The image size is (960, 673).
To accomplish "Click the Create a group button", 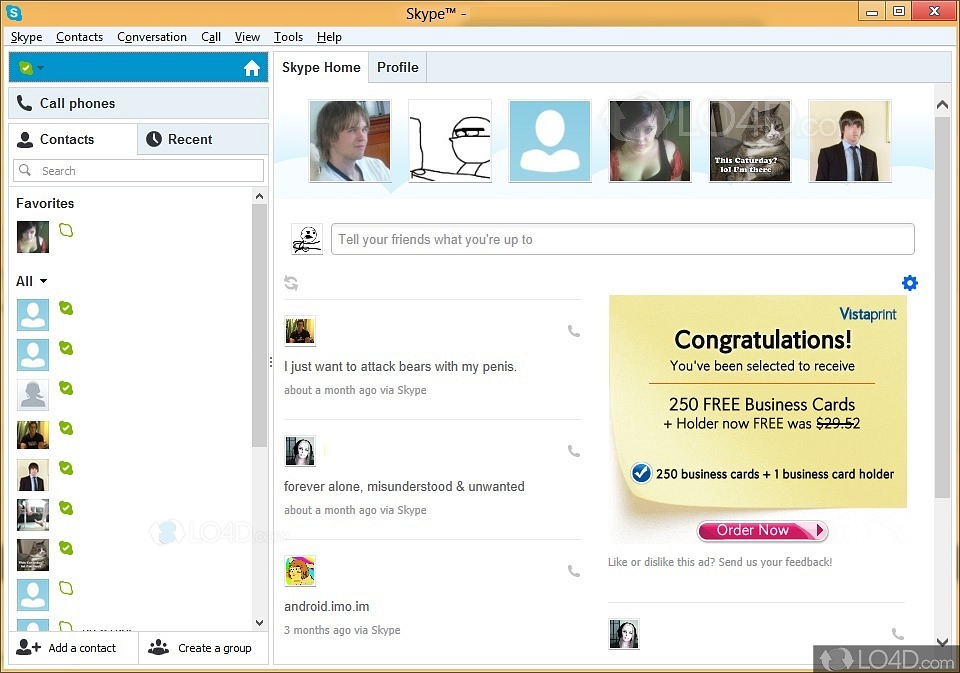I will point(203,648).
